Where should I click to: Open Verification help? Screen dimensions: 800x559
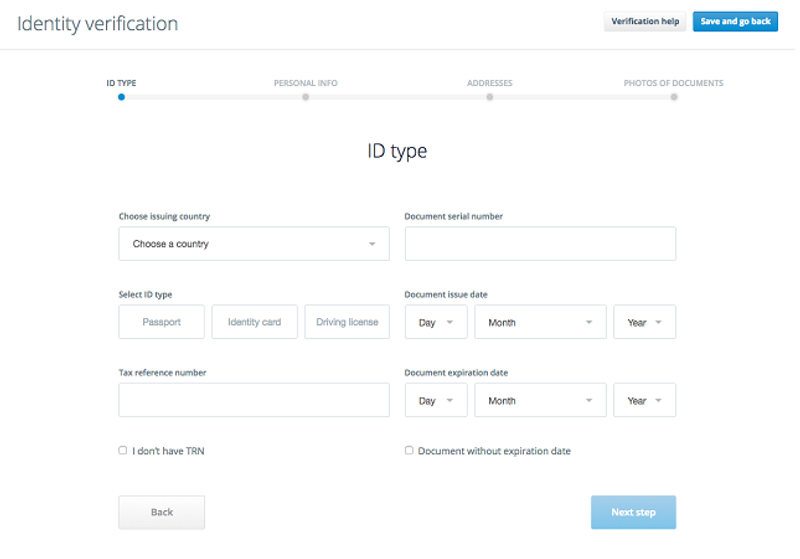point(645,22)
